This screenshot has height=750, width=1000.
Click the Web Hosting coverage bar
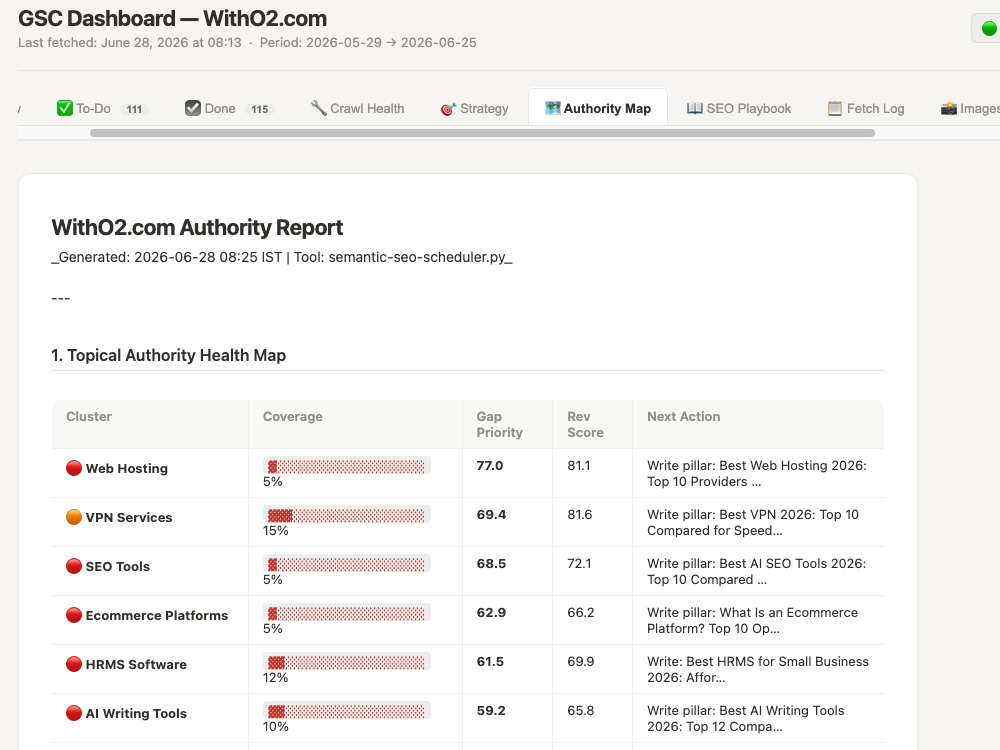[x=346, y=466]
